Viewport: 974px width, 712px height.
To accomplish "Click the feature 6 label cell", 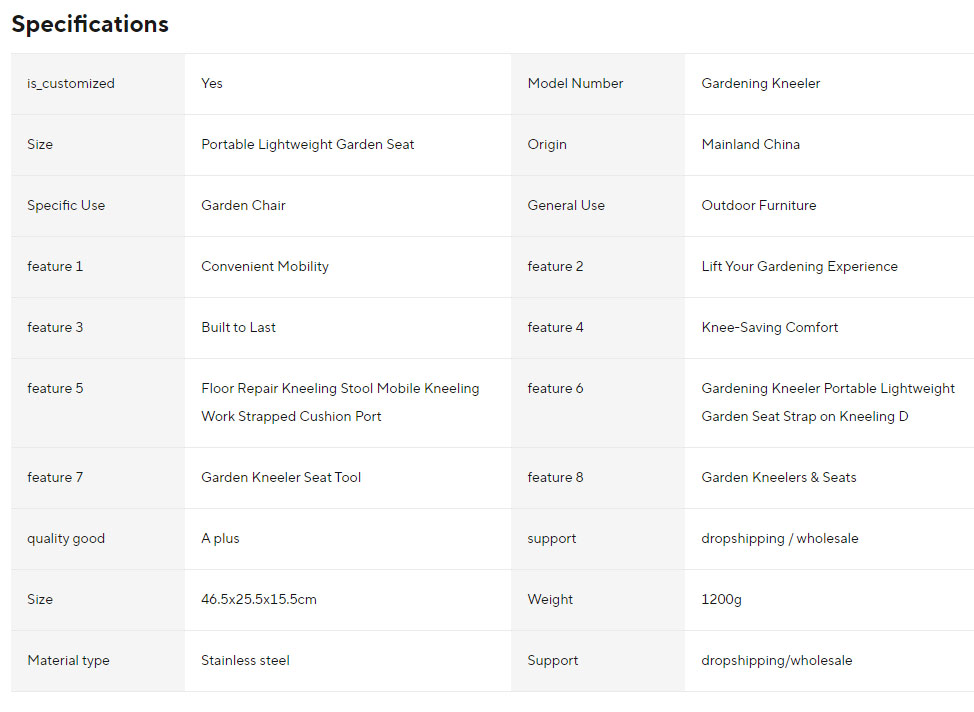I will click(x=598, y=403).
